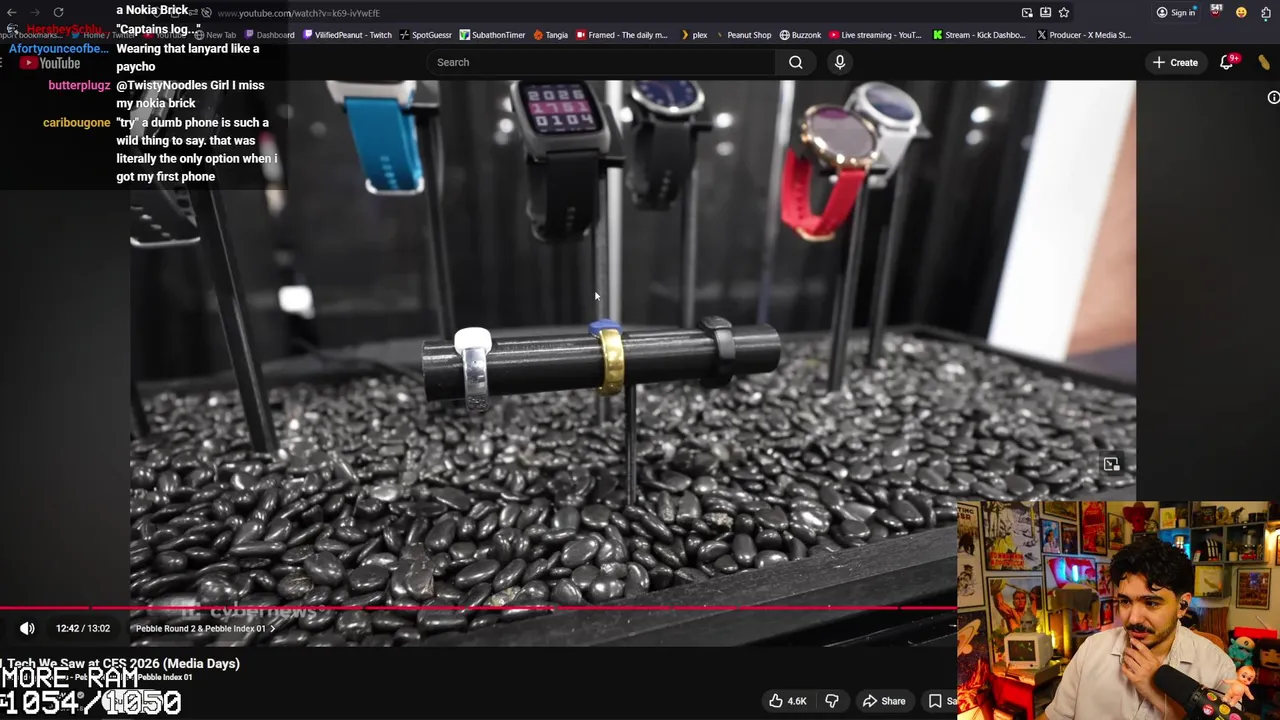
Task: Dislike the video with thumbs-down icon
Action: tap(832, 701)
